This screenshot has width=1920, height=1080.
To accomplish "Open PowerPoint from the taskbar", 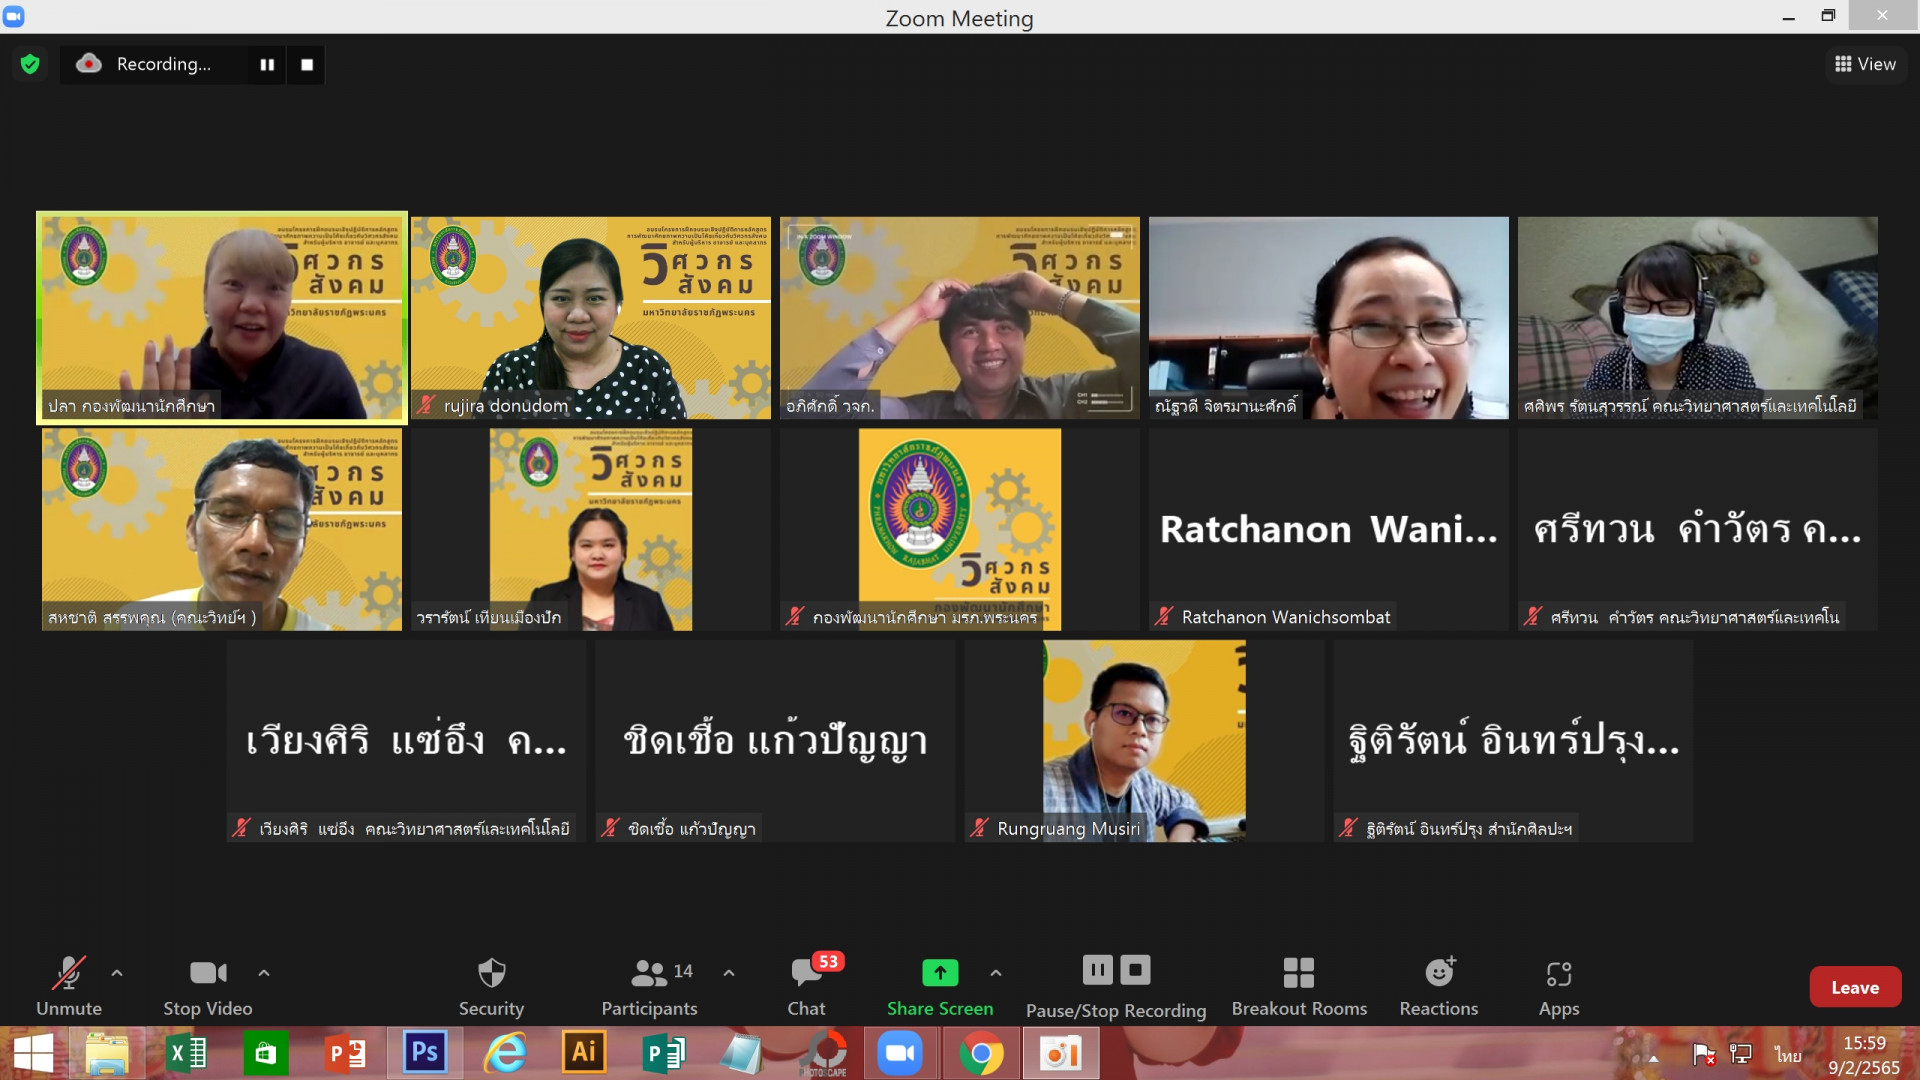I will (x=346, y=1054).
